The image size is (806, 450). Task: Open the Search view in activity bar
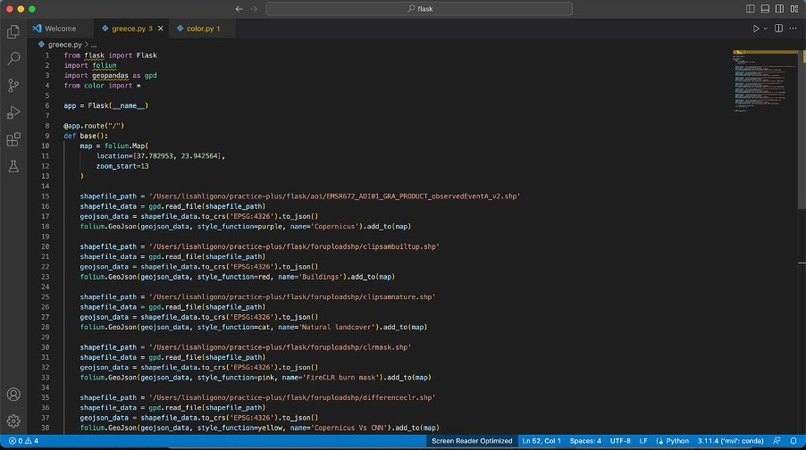(13, 59)
